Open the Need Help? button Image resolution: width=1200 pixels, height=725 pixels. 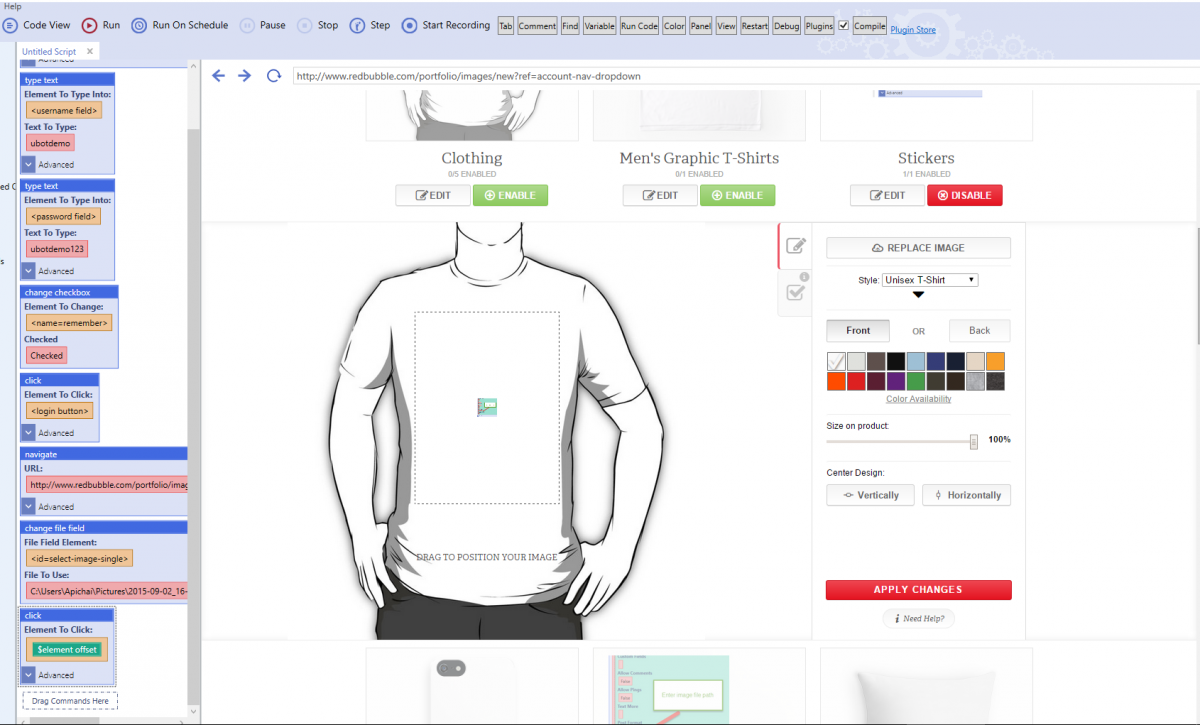coord(918,619)
